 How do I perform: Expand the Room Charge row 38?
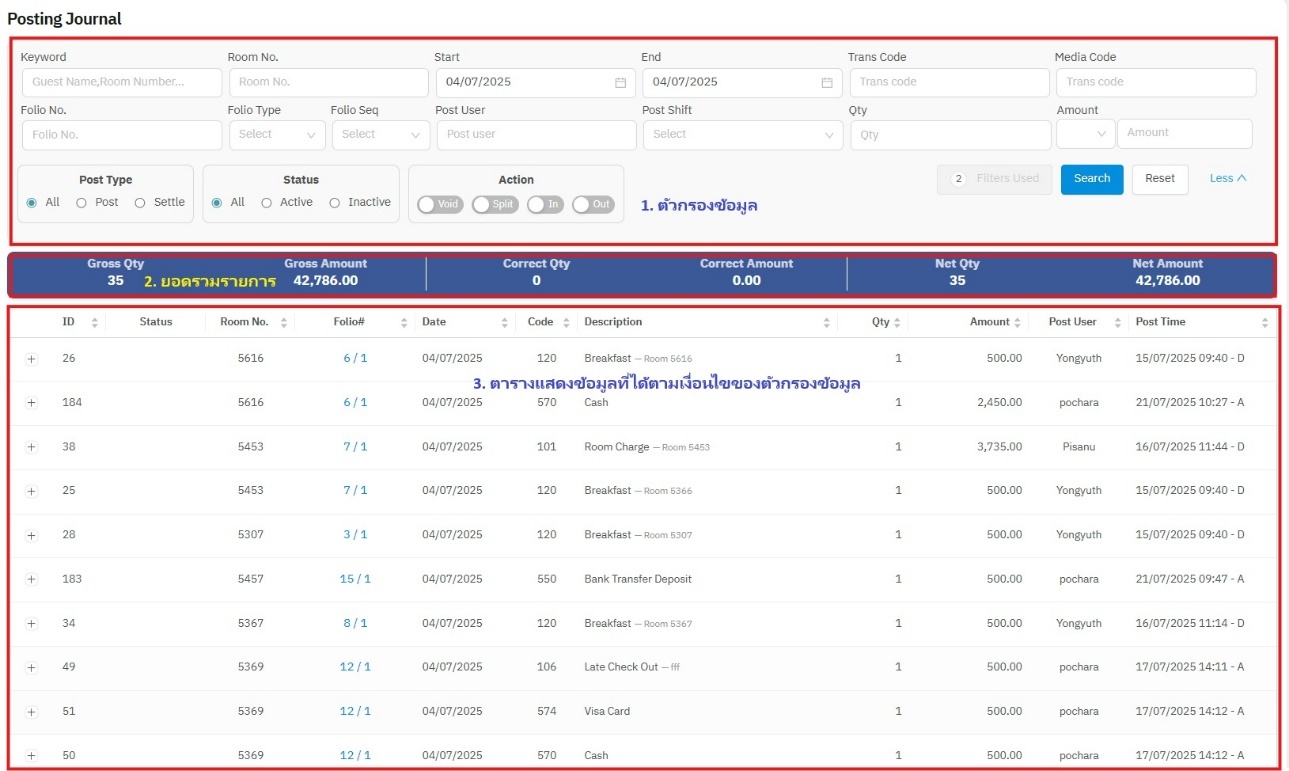[31, 448]
